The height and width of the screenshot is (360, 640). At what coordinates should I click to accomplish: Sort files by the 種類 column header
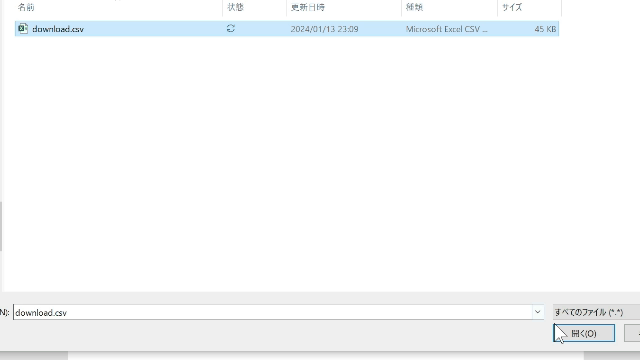pyautogui.click(x=414, y=7)
